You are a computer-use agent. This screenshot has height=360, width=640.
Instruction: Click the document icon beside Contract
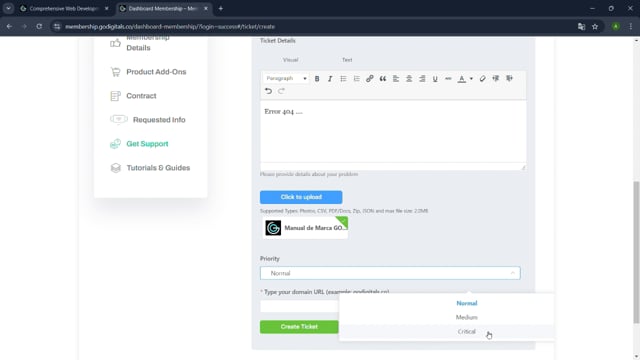[116, 96]
